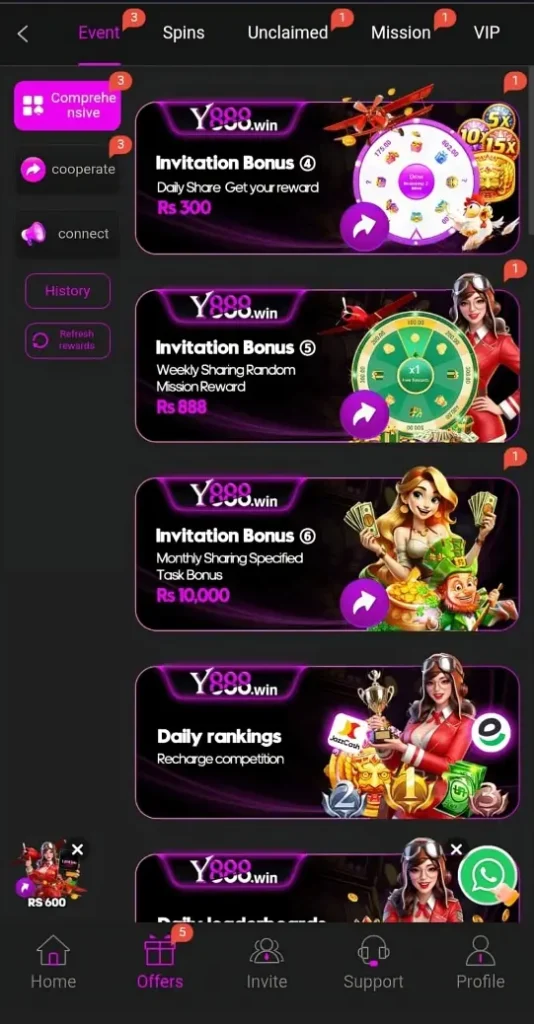Tap the back arrow icon
This screenshot has width=534, height=1024.
[23, 34]
